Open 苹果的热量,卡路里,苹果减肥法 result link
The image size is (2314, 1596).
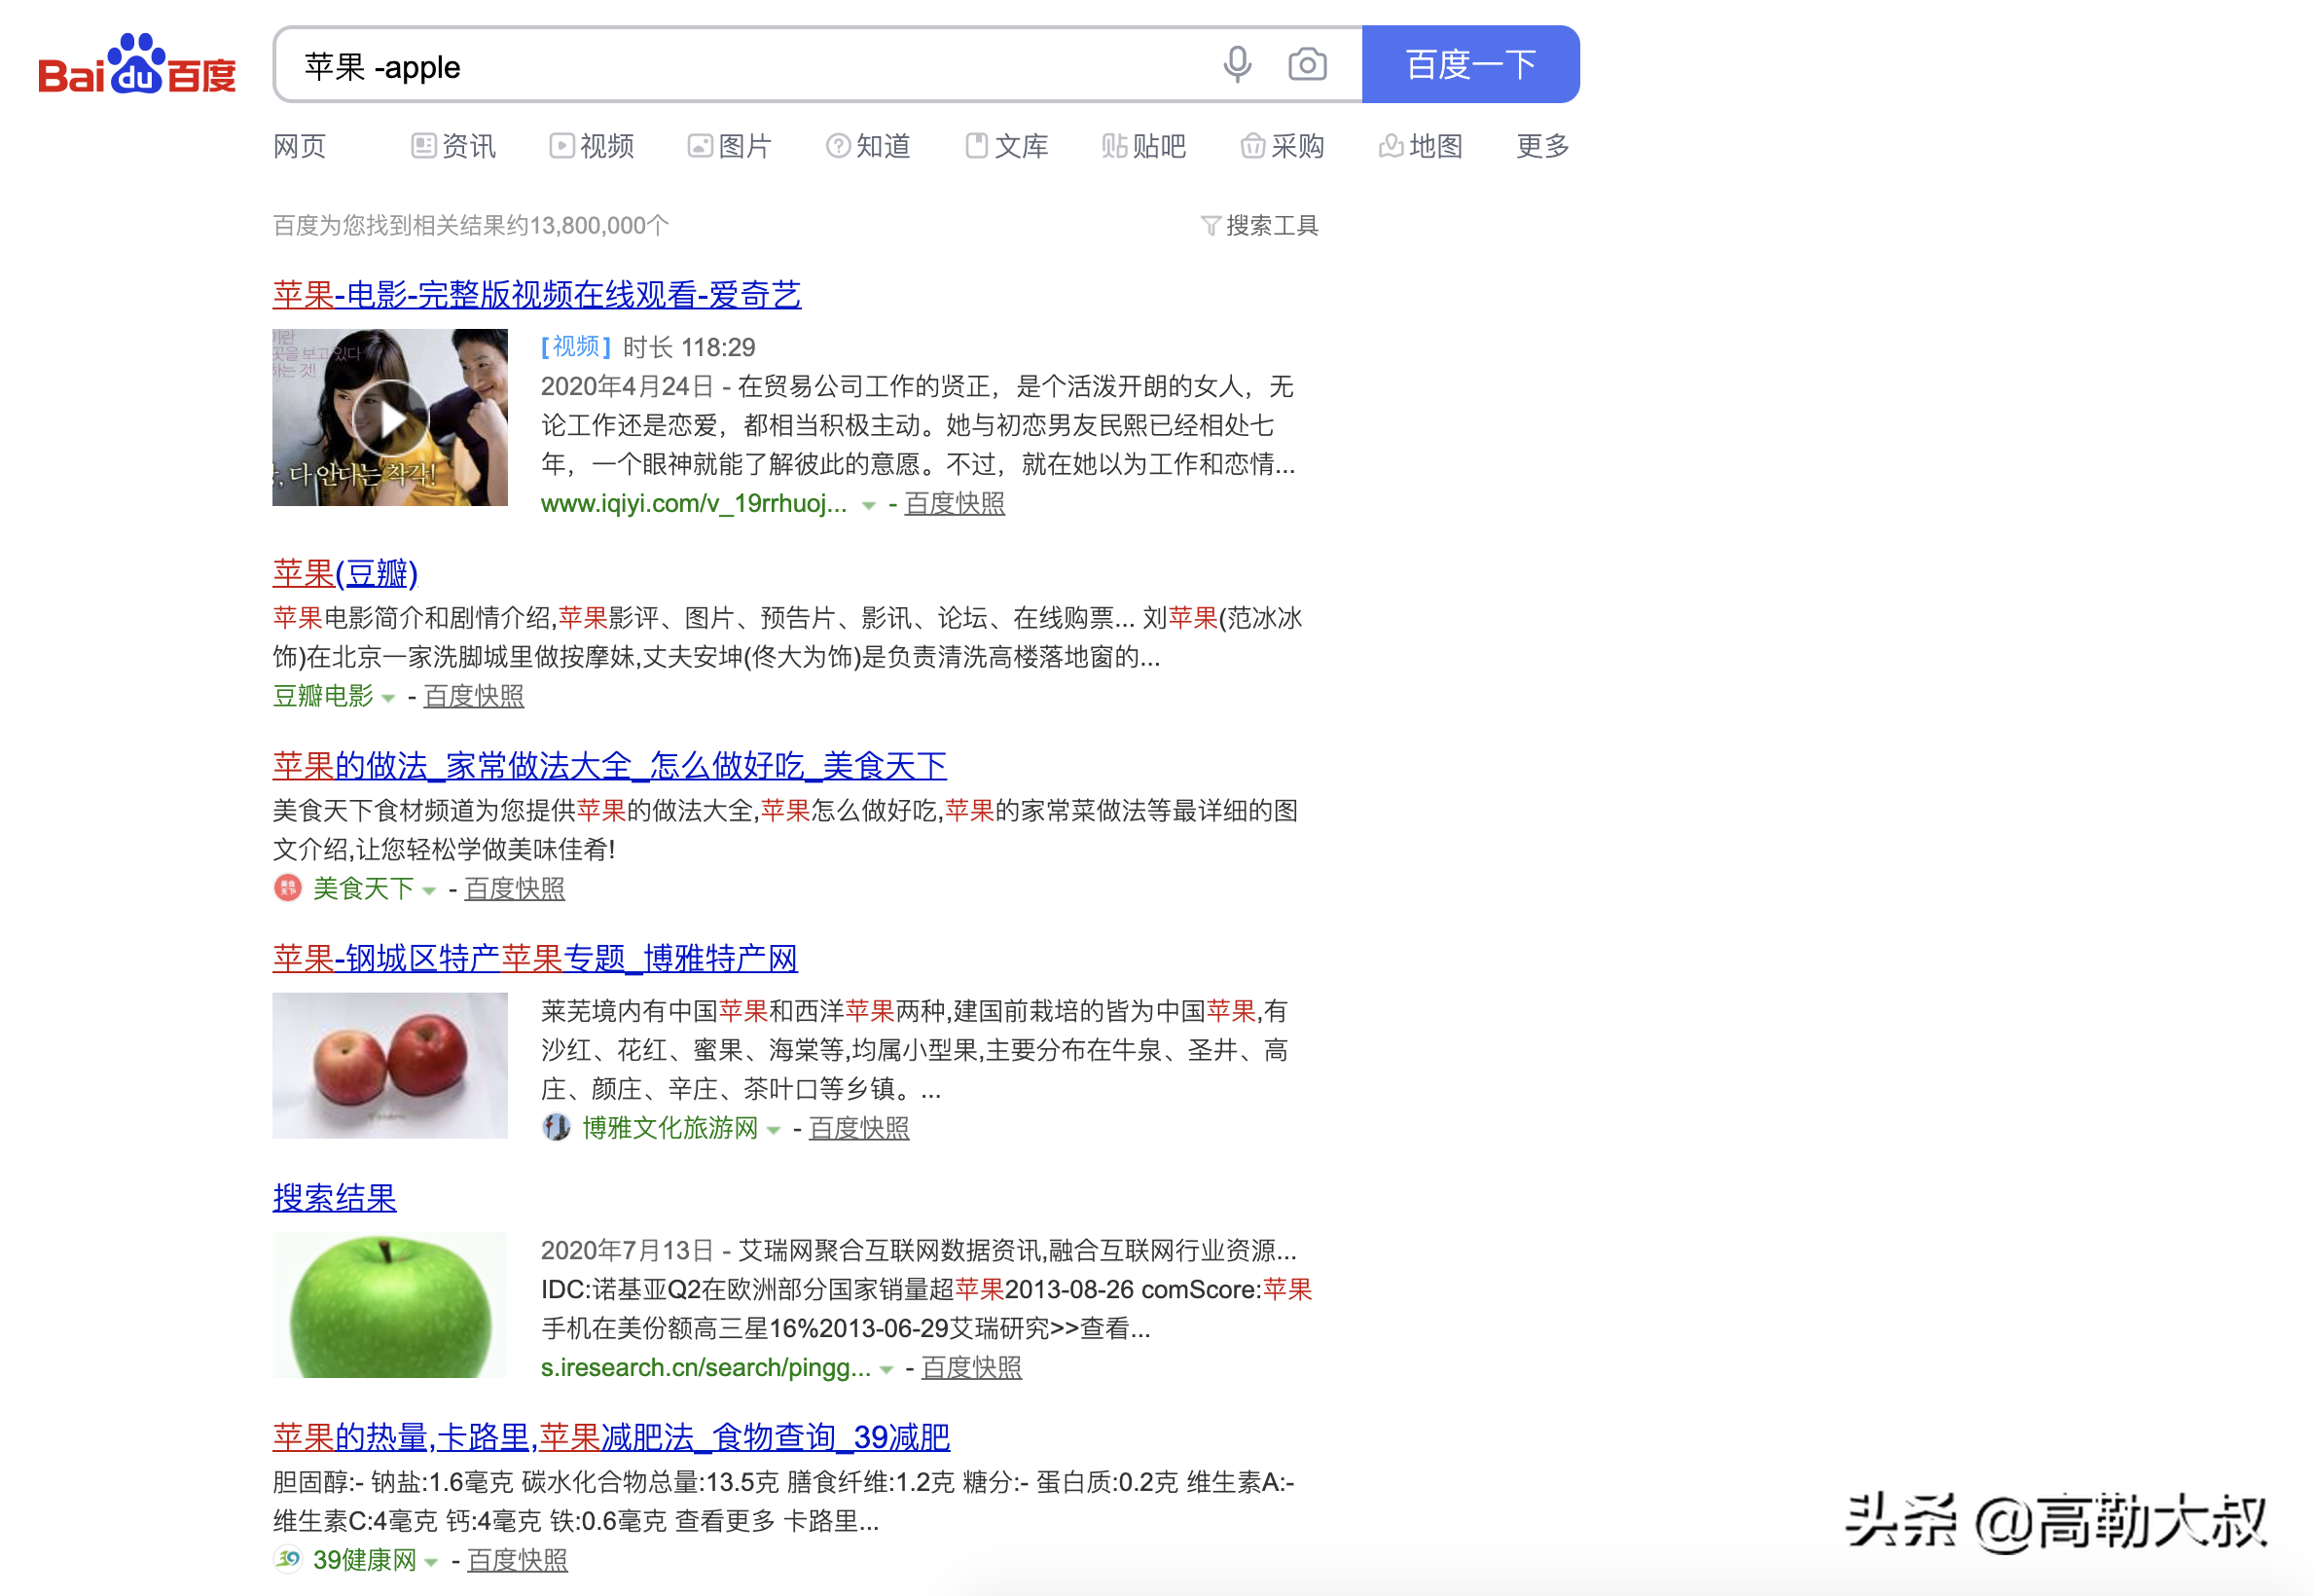pyautogui.click(x=611, y=1438)
